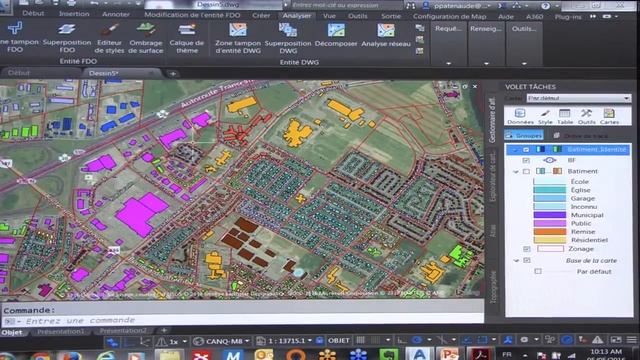This screenshot has height=360, width=640.
Task: Click the help question mark icon
Action: [x=545, y=6]
